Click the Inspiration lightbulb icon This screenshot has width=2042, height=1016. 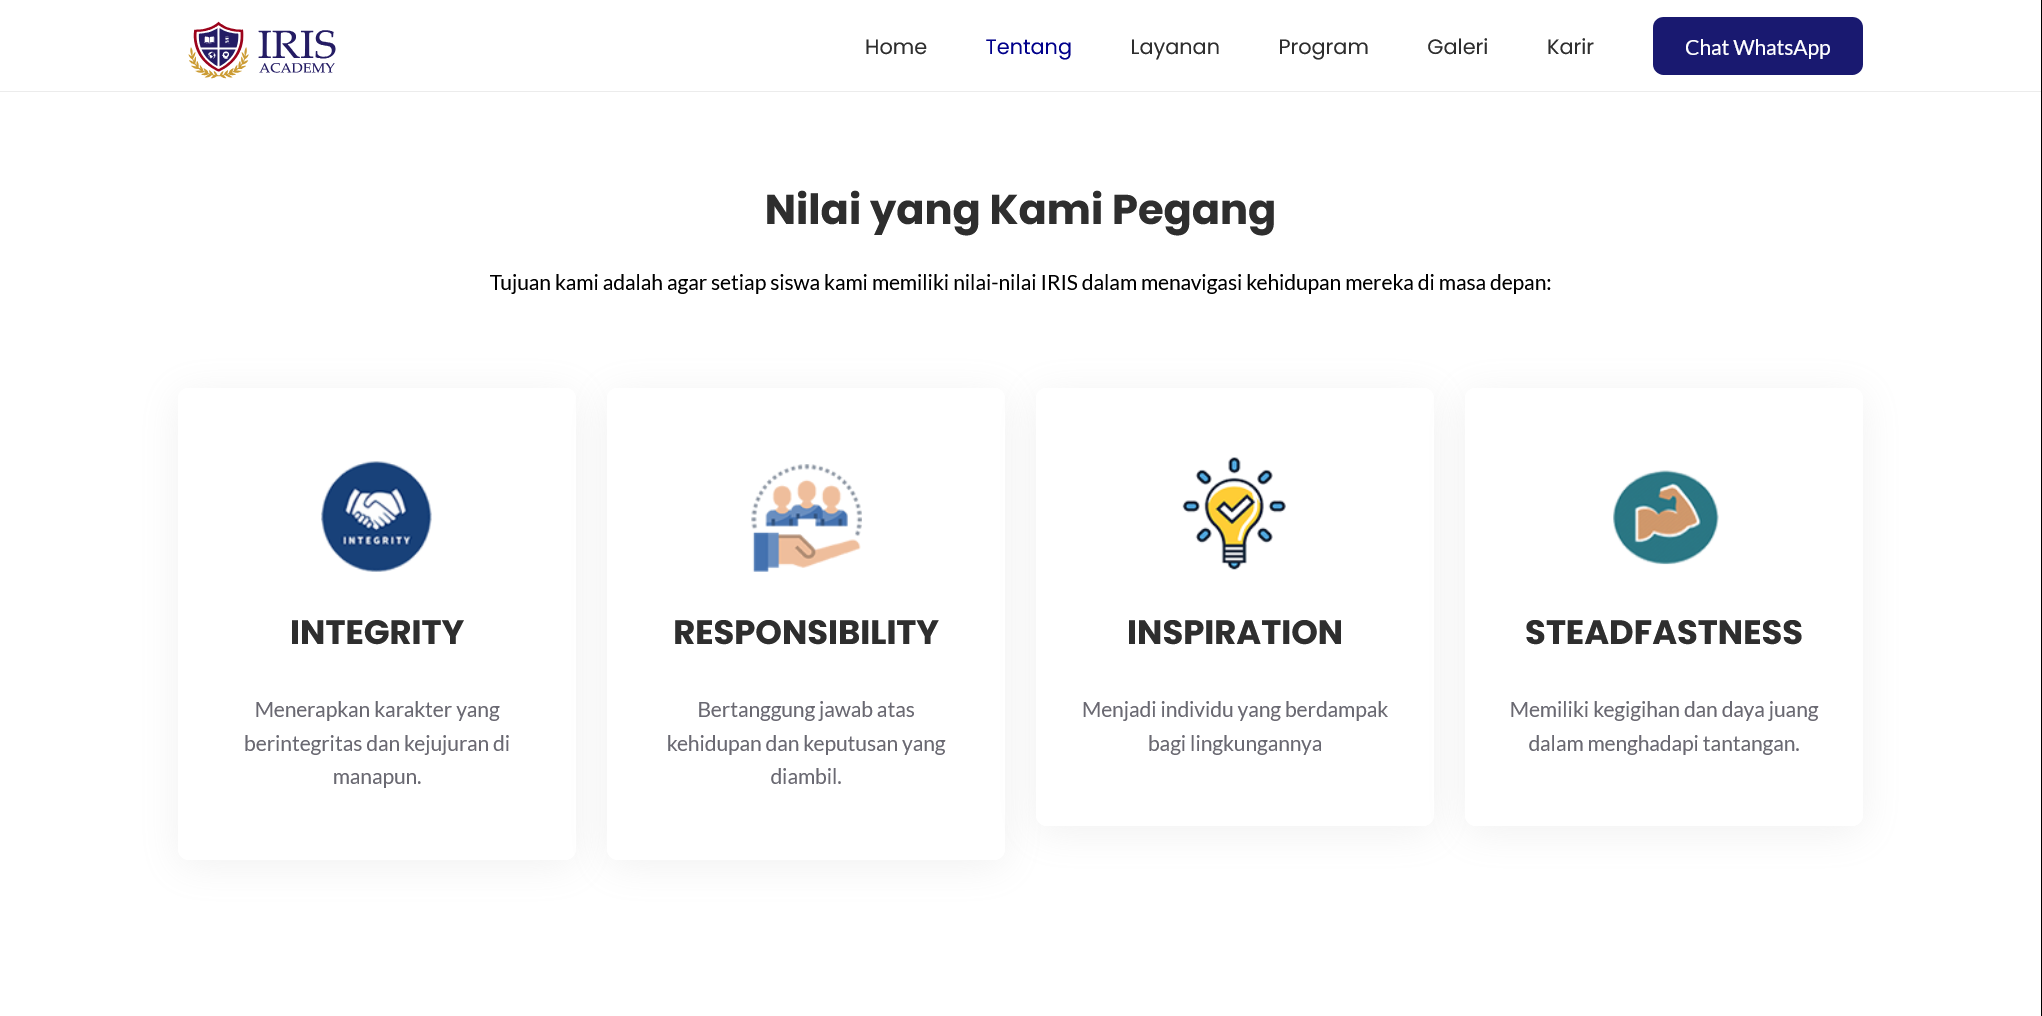coord(1234,513)
